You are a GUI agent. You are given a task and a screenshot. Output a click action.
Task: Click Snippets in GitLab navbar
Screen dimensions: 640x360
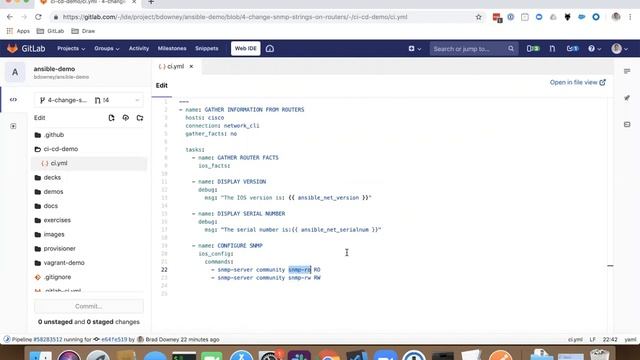(207, 49)
